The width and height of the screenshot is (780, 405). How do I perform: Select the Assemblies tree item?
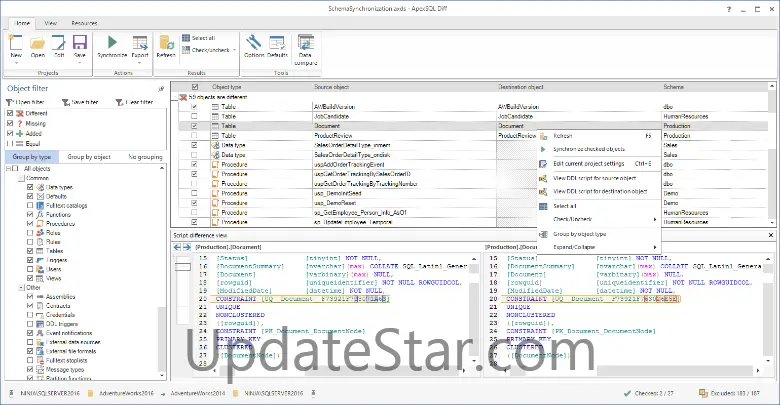(x=60, y=297)
